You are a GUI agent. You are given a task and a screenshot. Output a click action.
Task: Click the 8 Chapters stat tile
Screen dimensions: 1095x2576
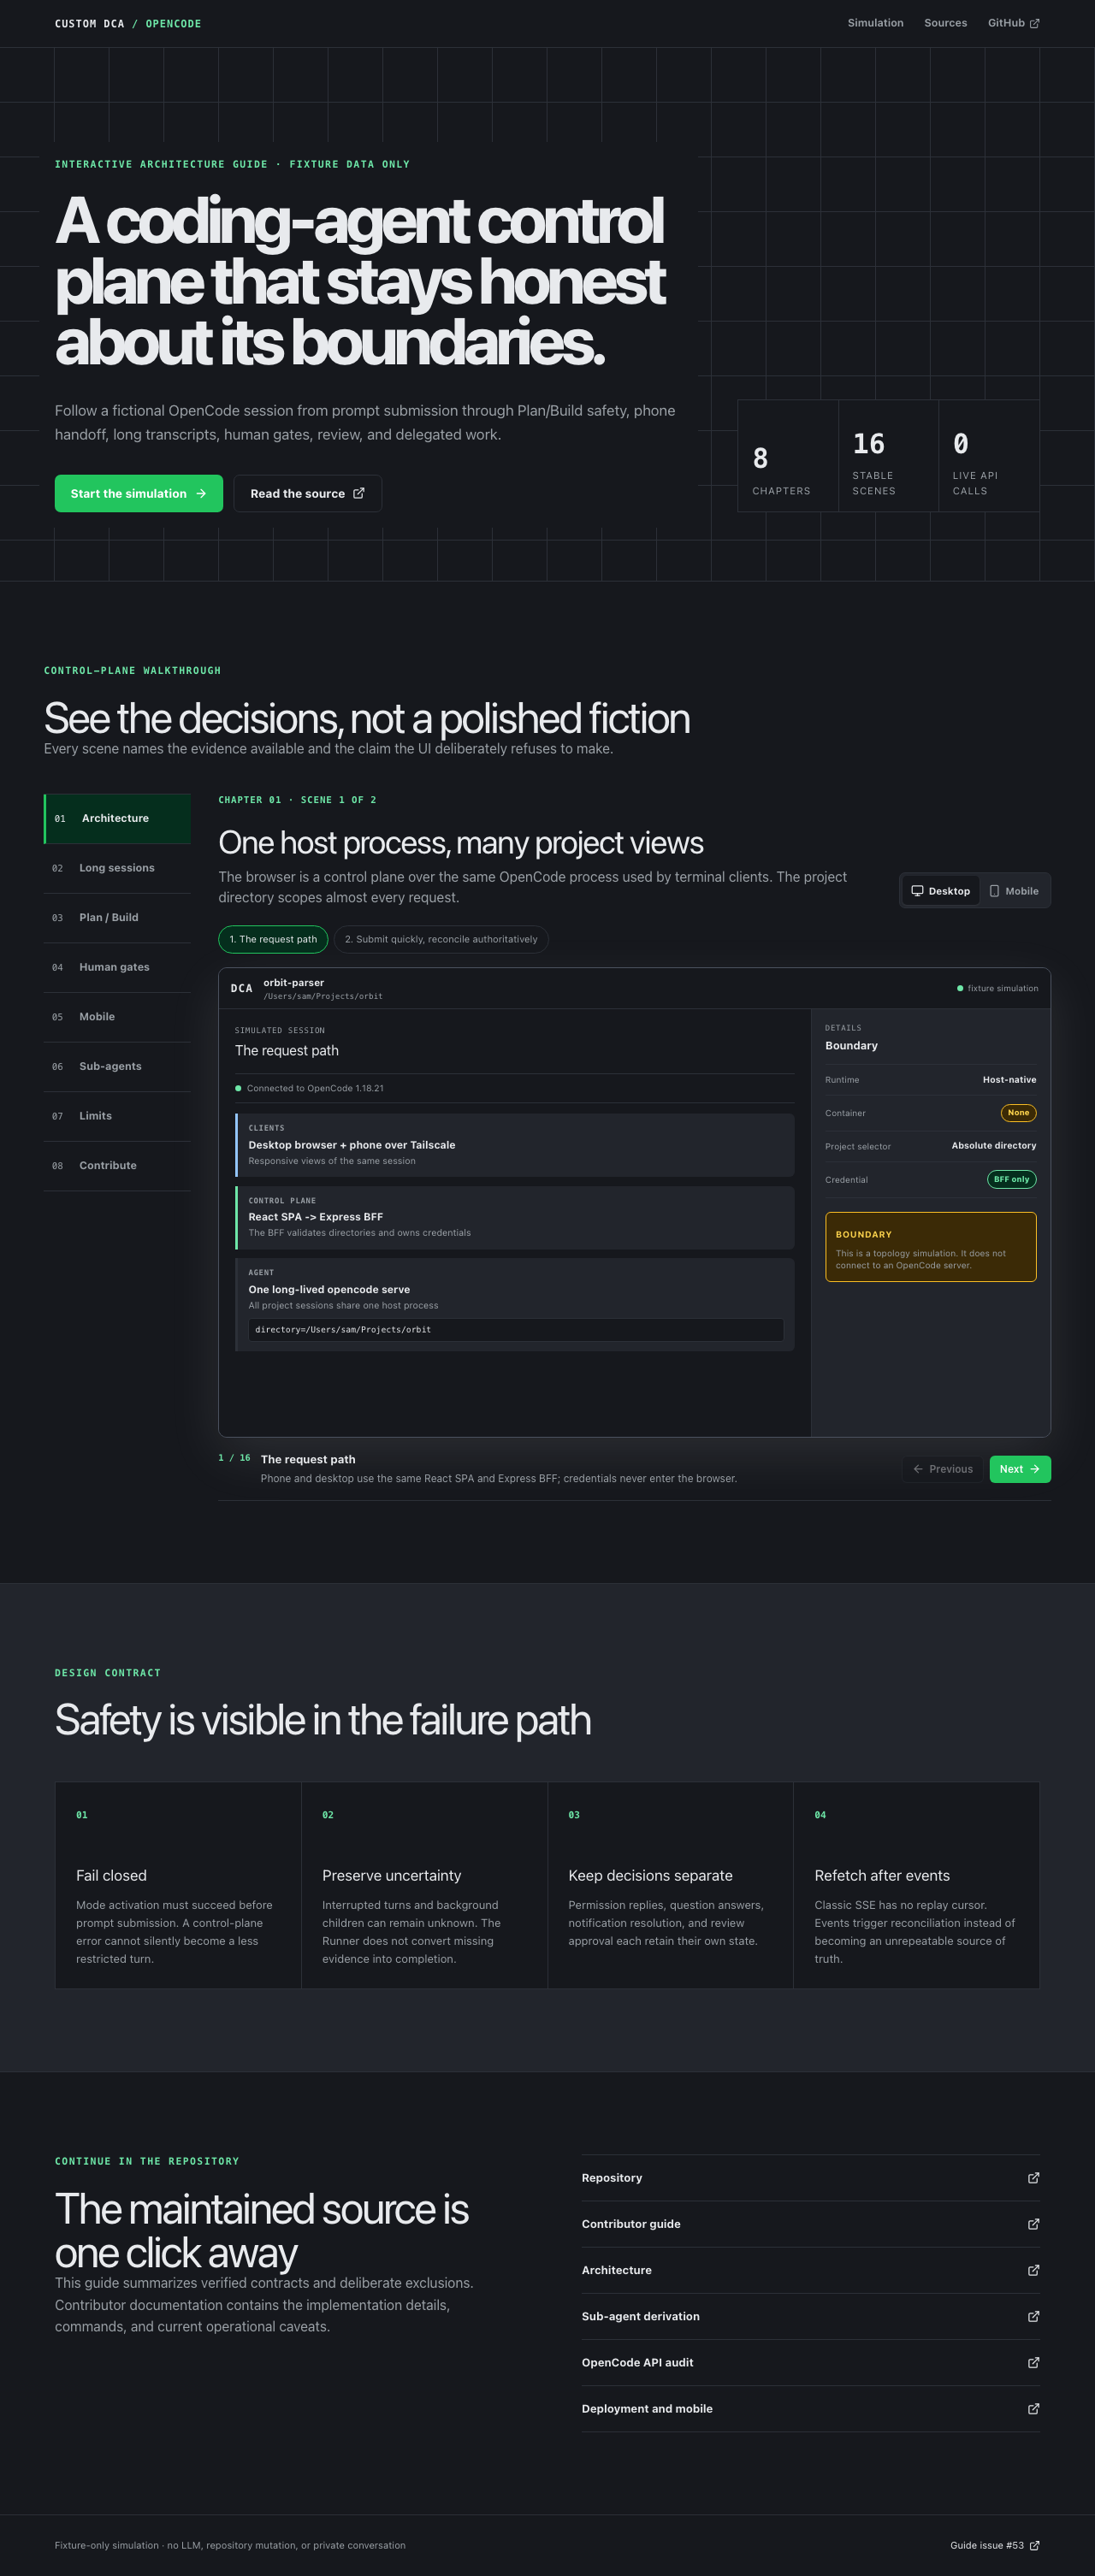point(788,456)
